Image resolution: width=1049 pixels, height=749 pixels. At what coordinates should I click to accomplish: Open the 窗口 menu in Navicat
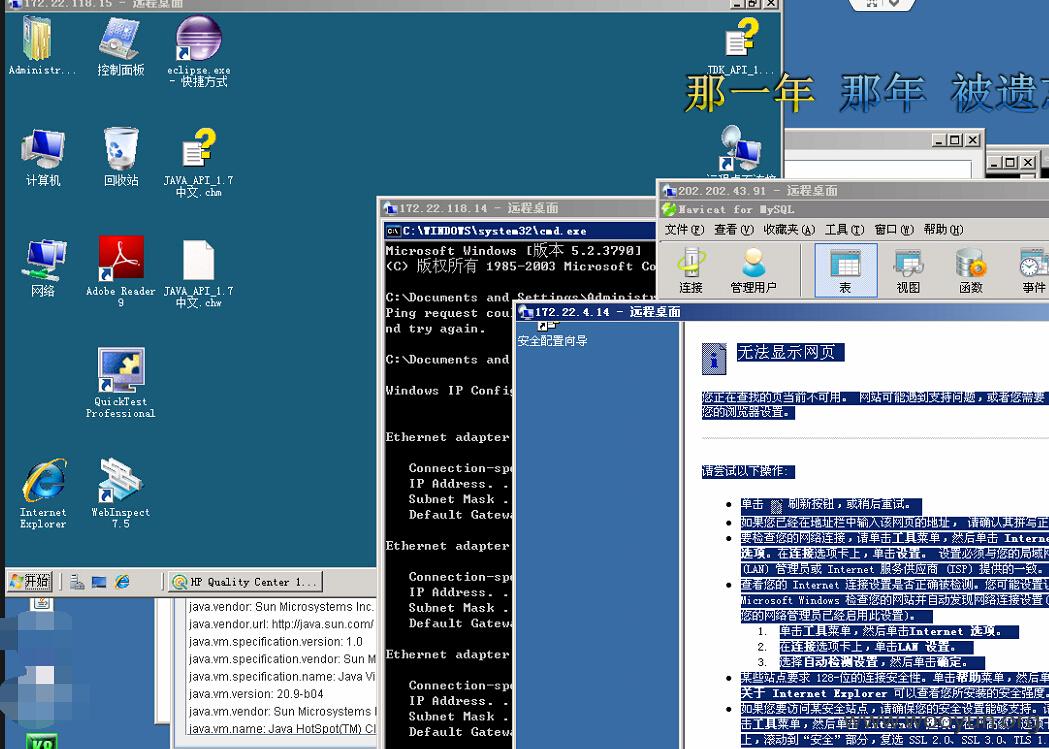[894, 229]
